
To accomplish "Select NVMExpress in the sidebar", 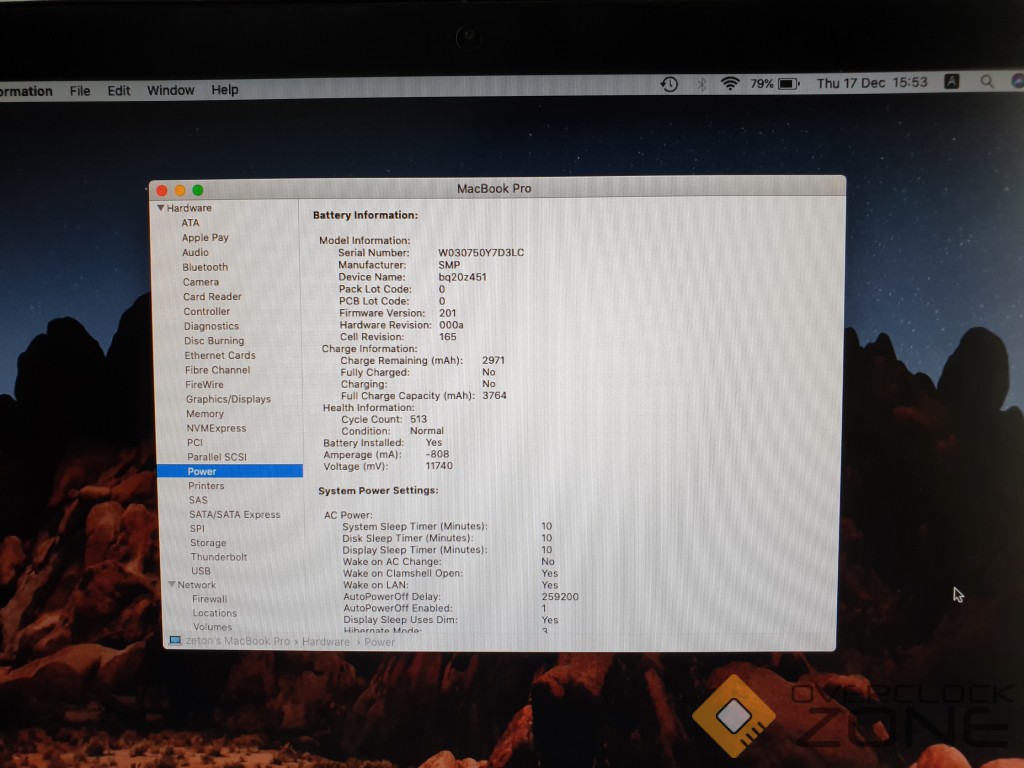I will (216, 428).
